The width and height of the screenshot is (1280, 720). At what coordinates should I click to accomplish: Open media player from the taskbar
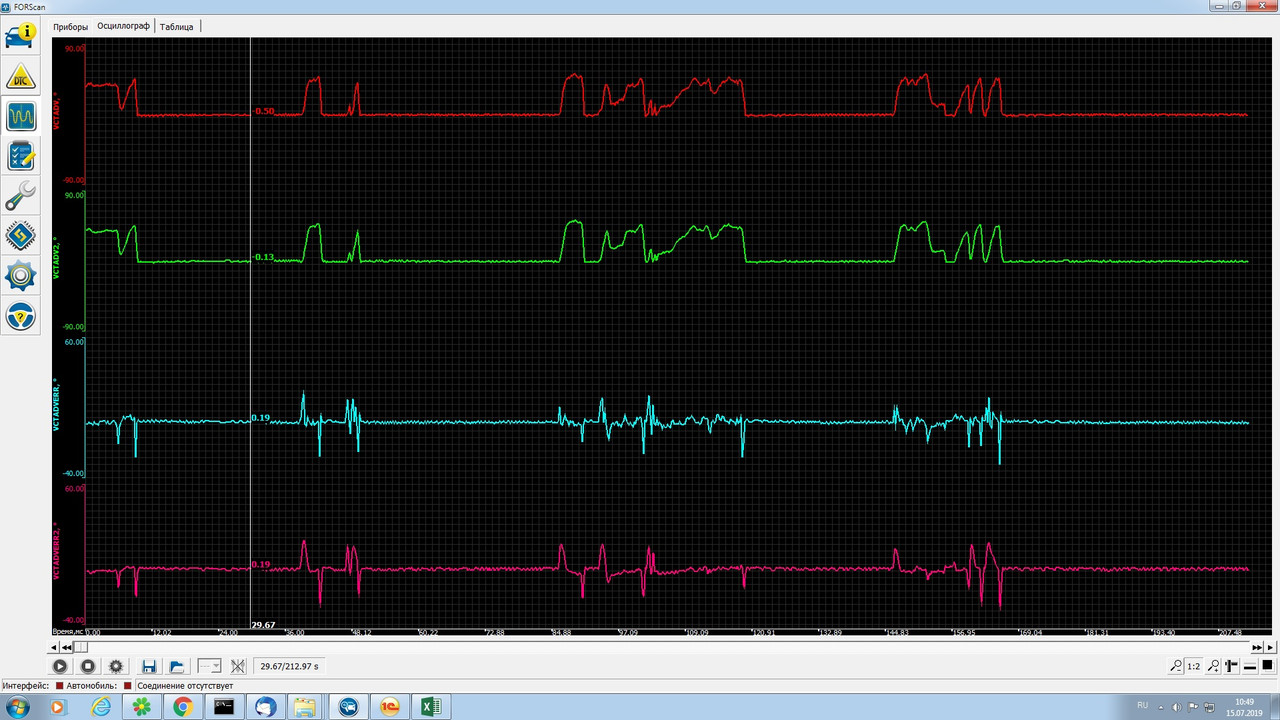[58, 707]
